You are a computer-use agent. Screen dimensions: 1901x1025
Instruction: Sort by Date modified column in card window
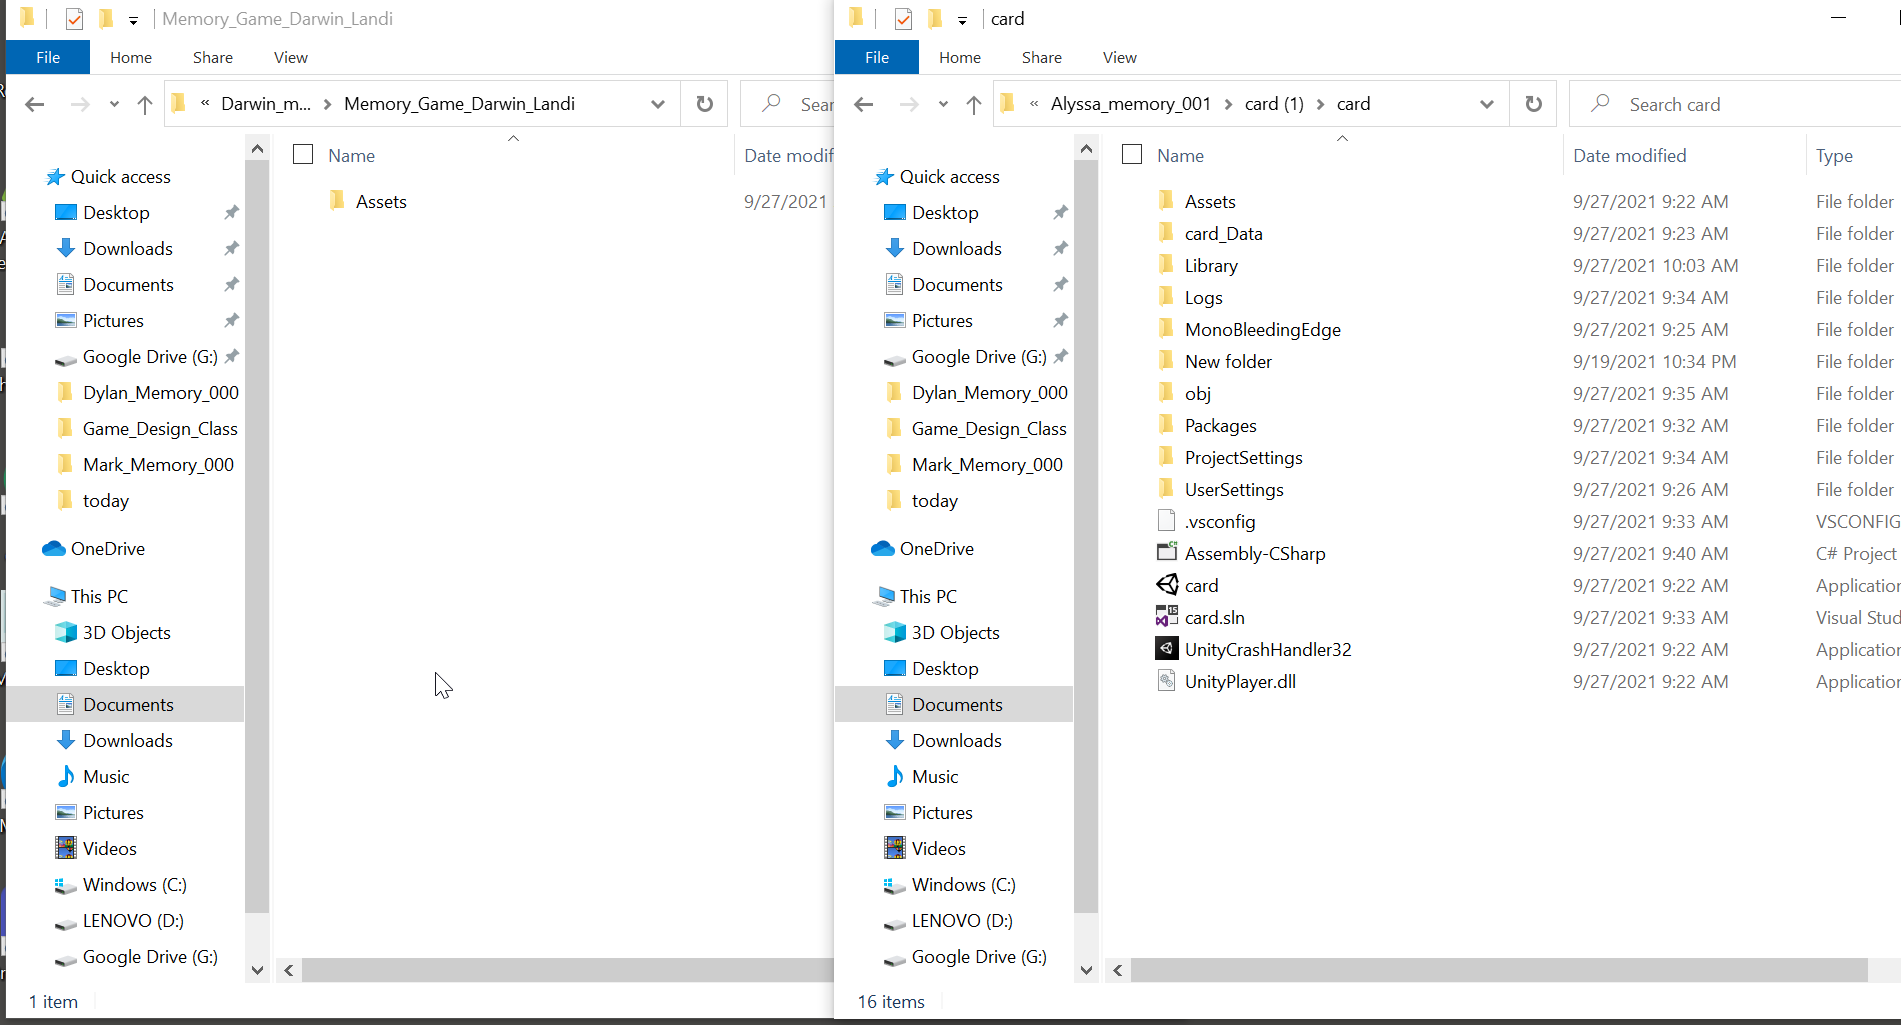[x=1629, y=155]
